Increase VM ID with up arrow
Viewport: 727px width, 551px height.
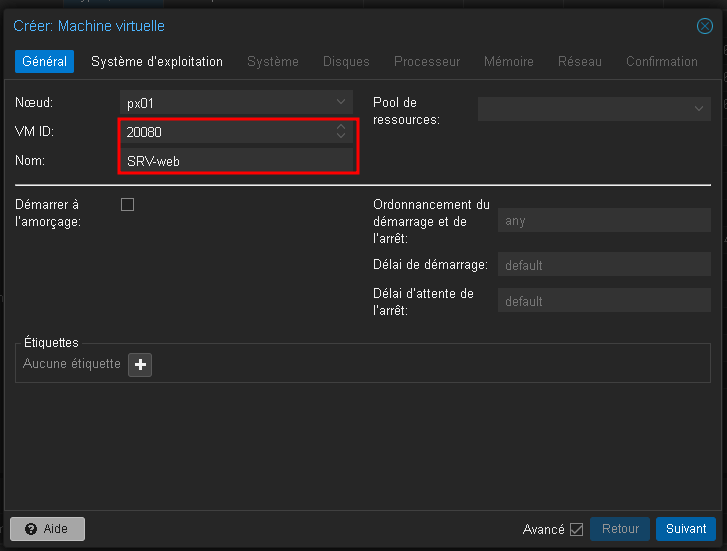coord(341,126)
